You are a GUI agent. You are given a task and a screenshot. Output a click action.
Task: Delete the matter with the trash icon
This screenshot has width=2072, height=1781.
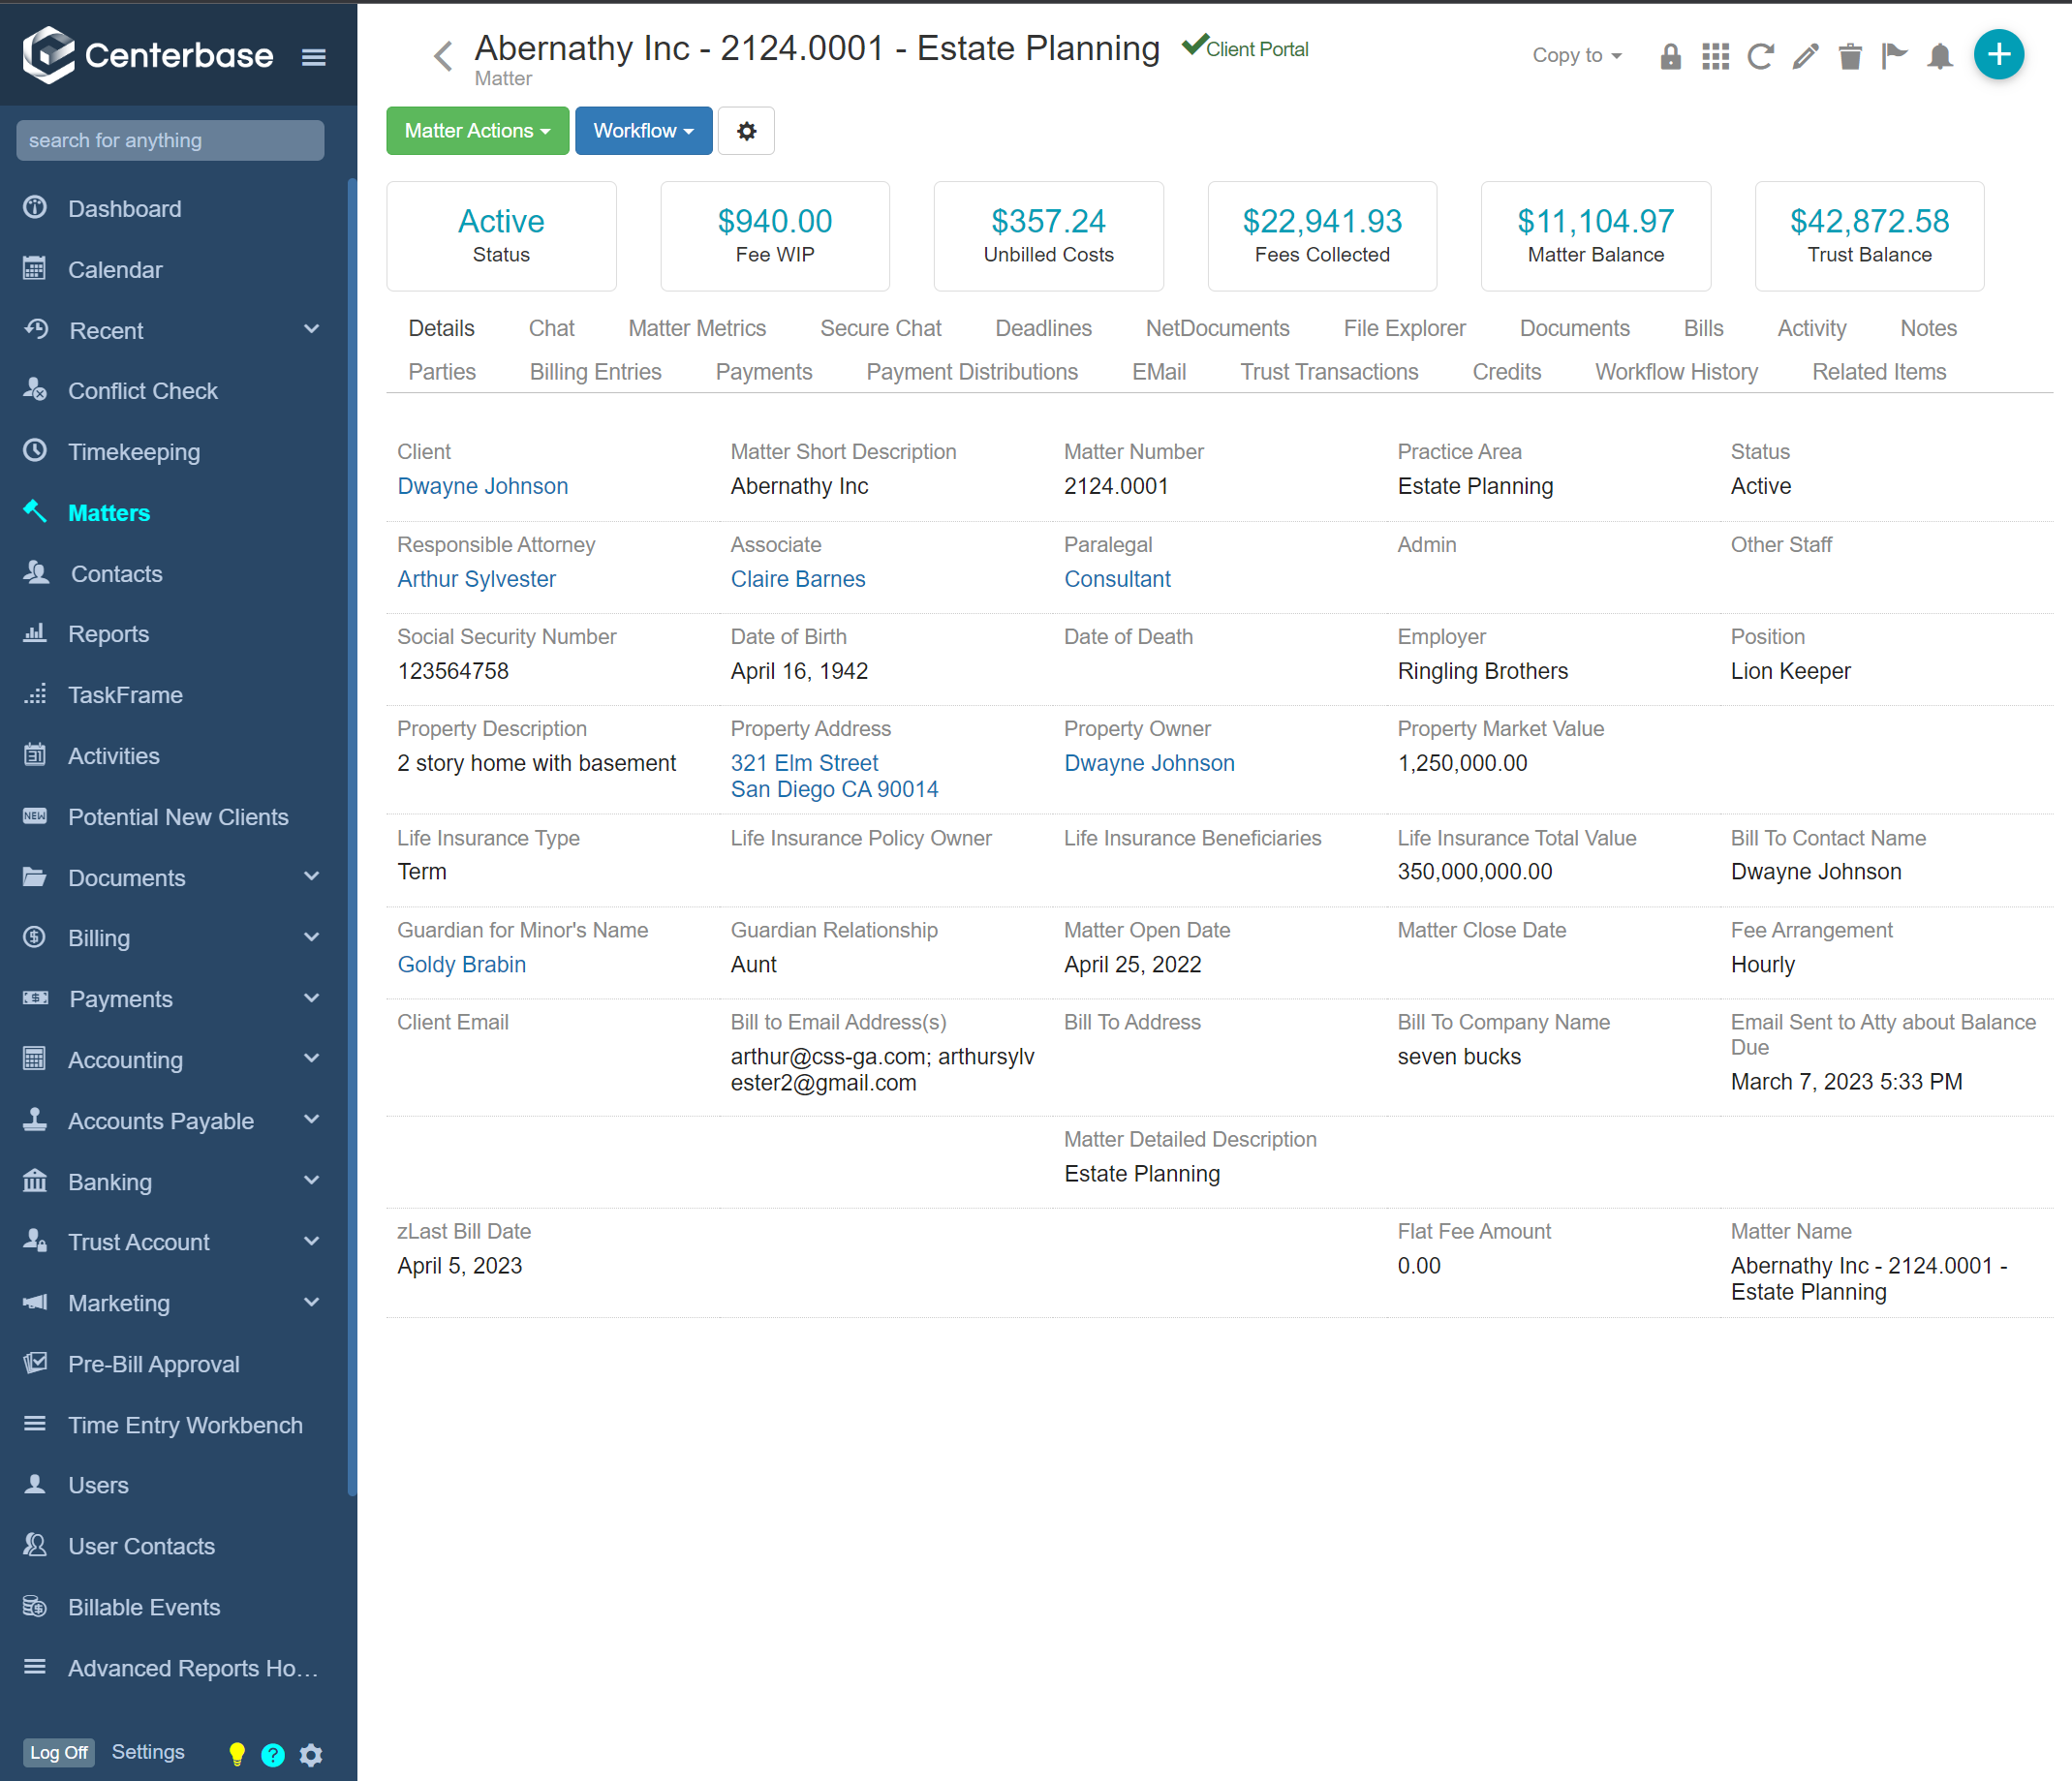1850,57
